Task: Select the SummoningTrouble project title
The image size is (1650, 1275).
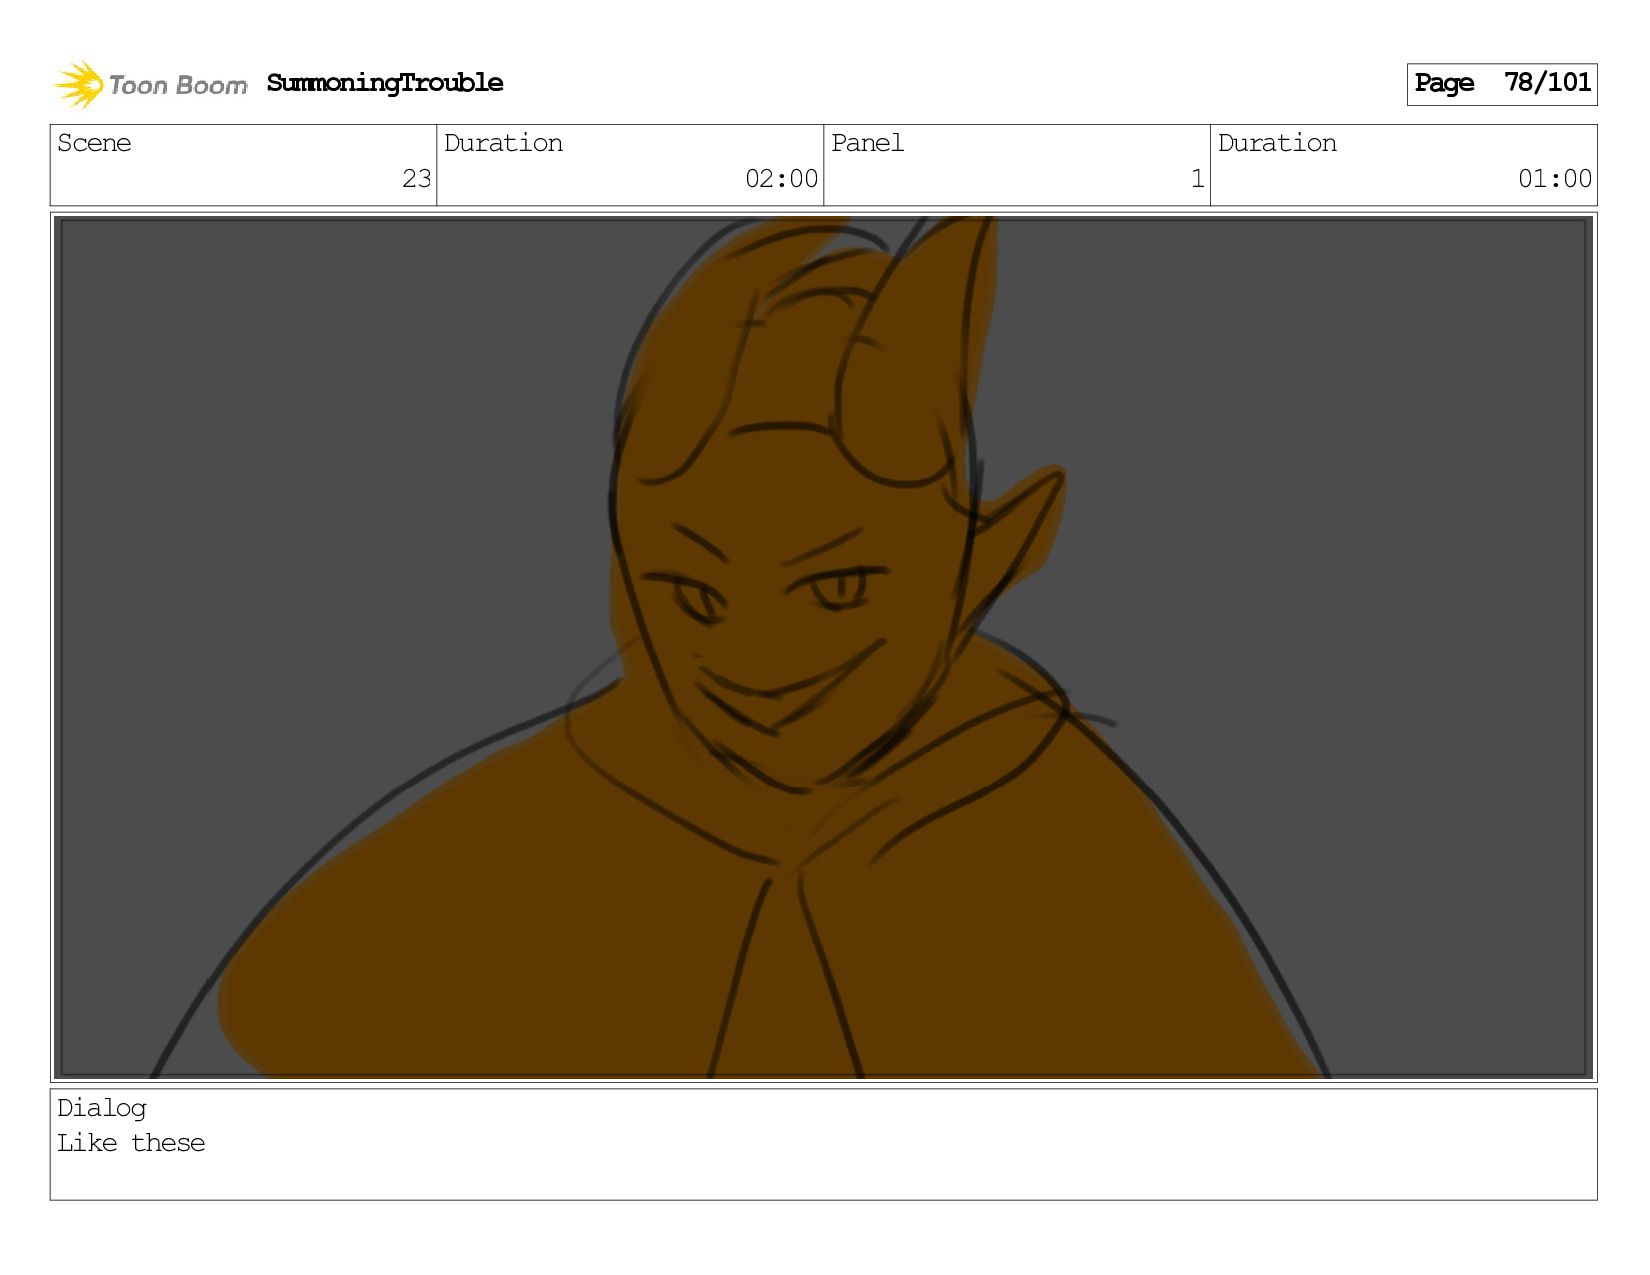Action: 385,83
